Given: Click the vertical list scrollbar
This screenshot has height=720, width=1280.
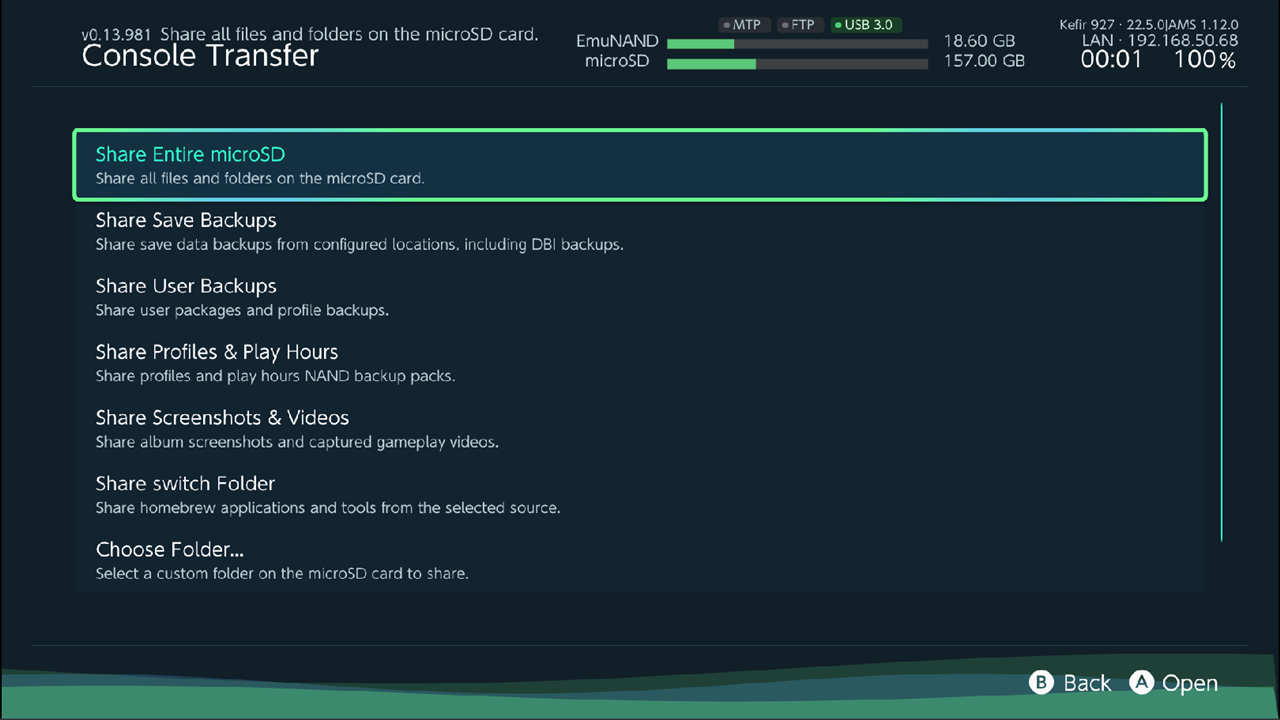Looking at the screenshot, I should pos(1221,322).
